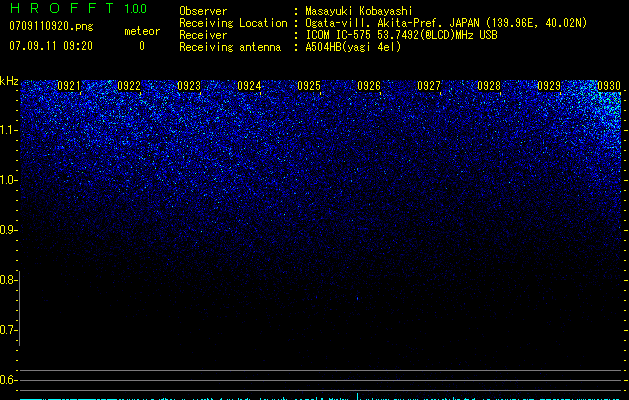This screenshot has width=629, height=400.
Task: Click the 0928 time marker
Action: (489, 85)
